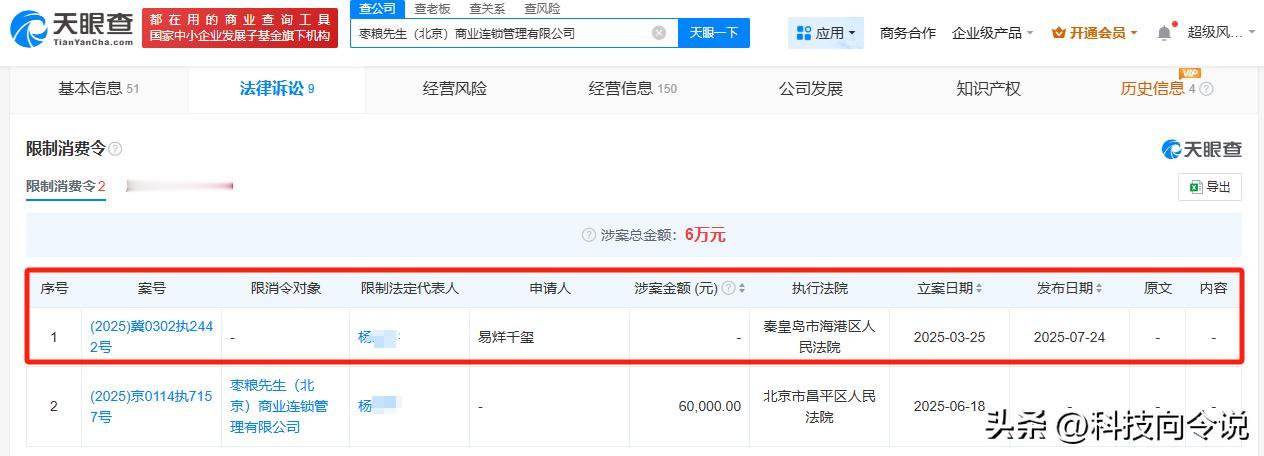This screenshot has height=456, width=1264.
Task: Open the notifications bell icon
Action: pyautogui.click(x=1165, y=33)
